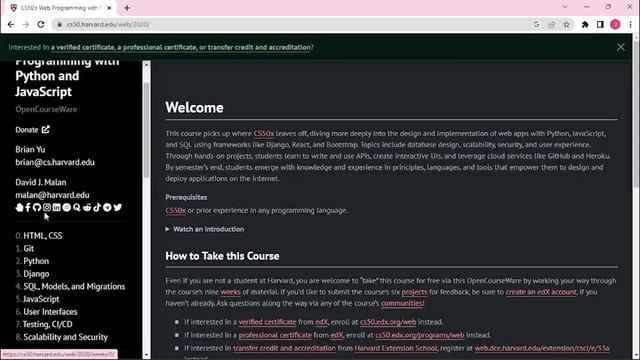Viewport: 640px width, 360px height.
Task: Open week 5 JavaScript
Action: 41,299
